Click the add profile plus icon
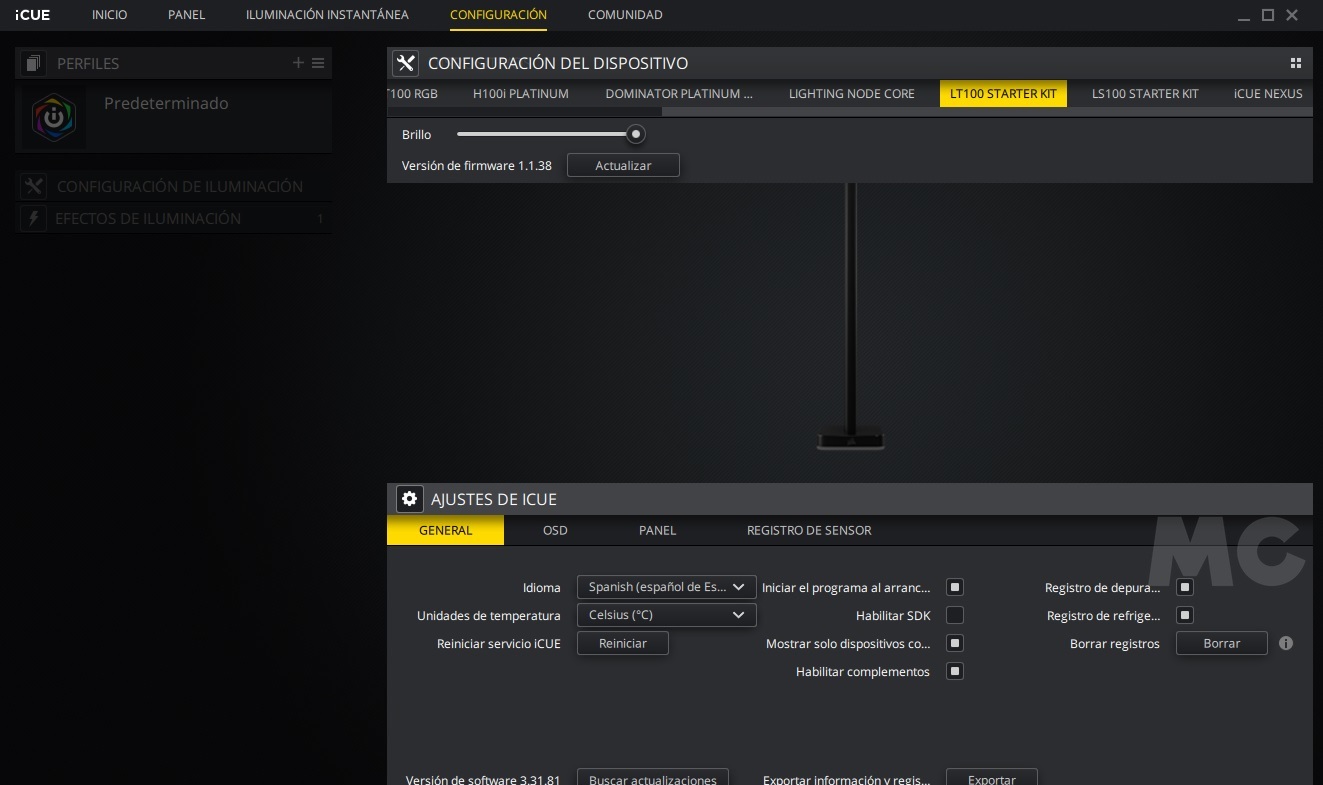The width and height of the screenshot is (1323, 785). tap(298, 63)
